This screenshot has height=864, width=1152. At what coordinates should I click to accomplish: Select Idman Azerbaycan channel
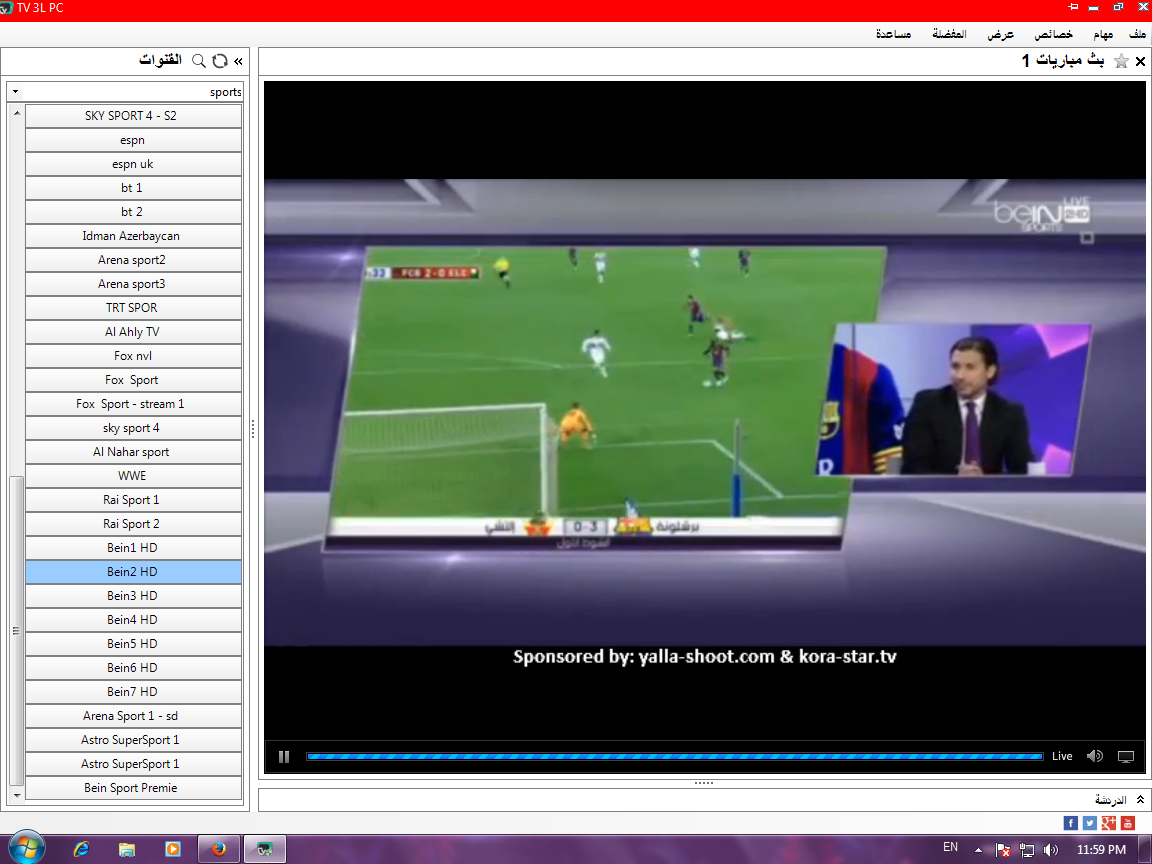[133, 236]
